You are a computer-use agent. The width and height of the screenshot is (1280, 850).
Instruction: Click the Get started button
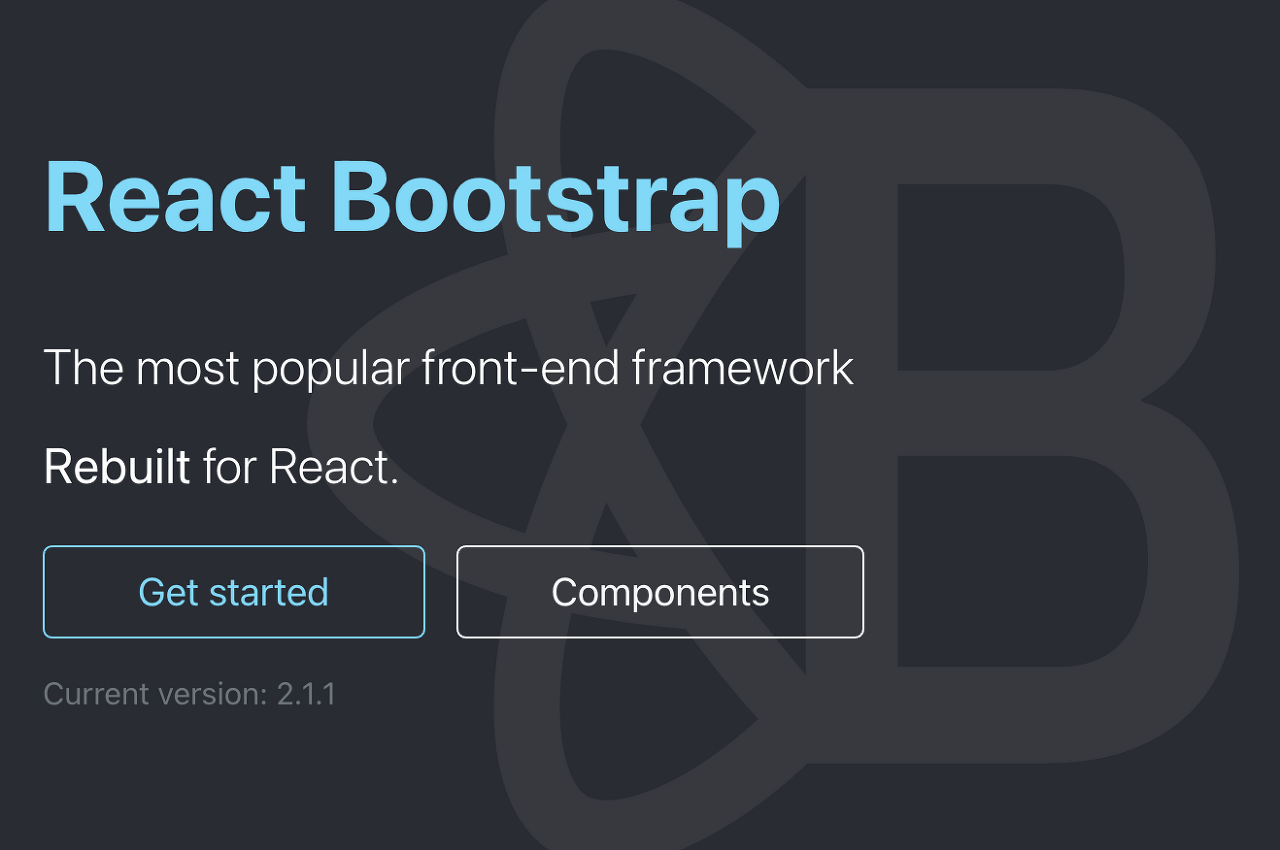(x=234, y=592)
